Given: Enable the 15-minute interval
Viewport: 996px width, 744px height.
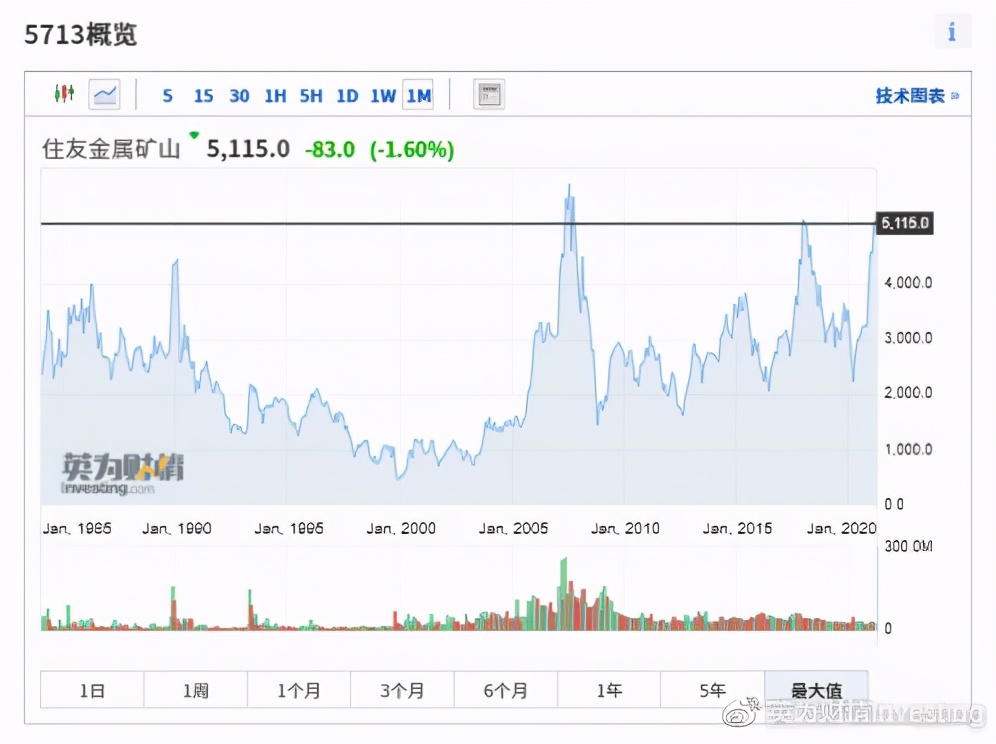Looking at the screenshot, I should click(x=203, y=96).
